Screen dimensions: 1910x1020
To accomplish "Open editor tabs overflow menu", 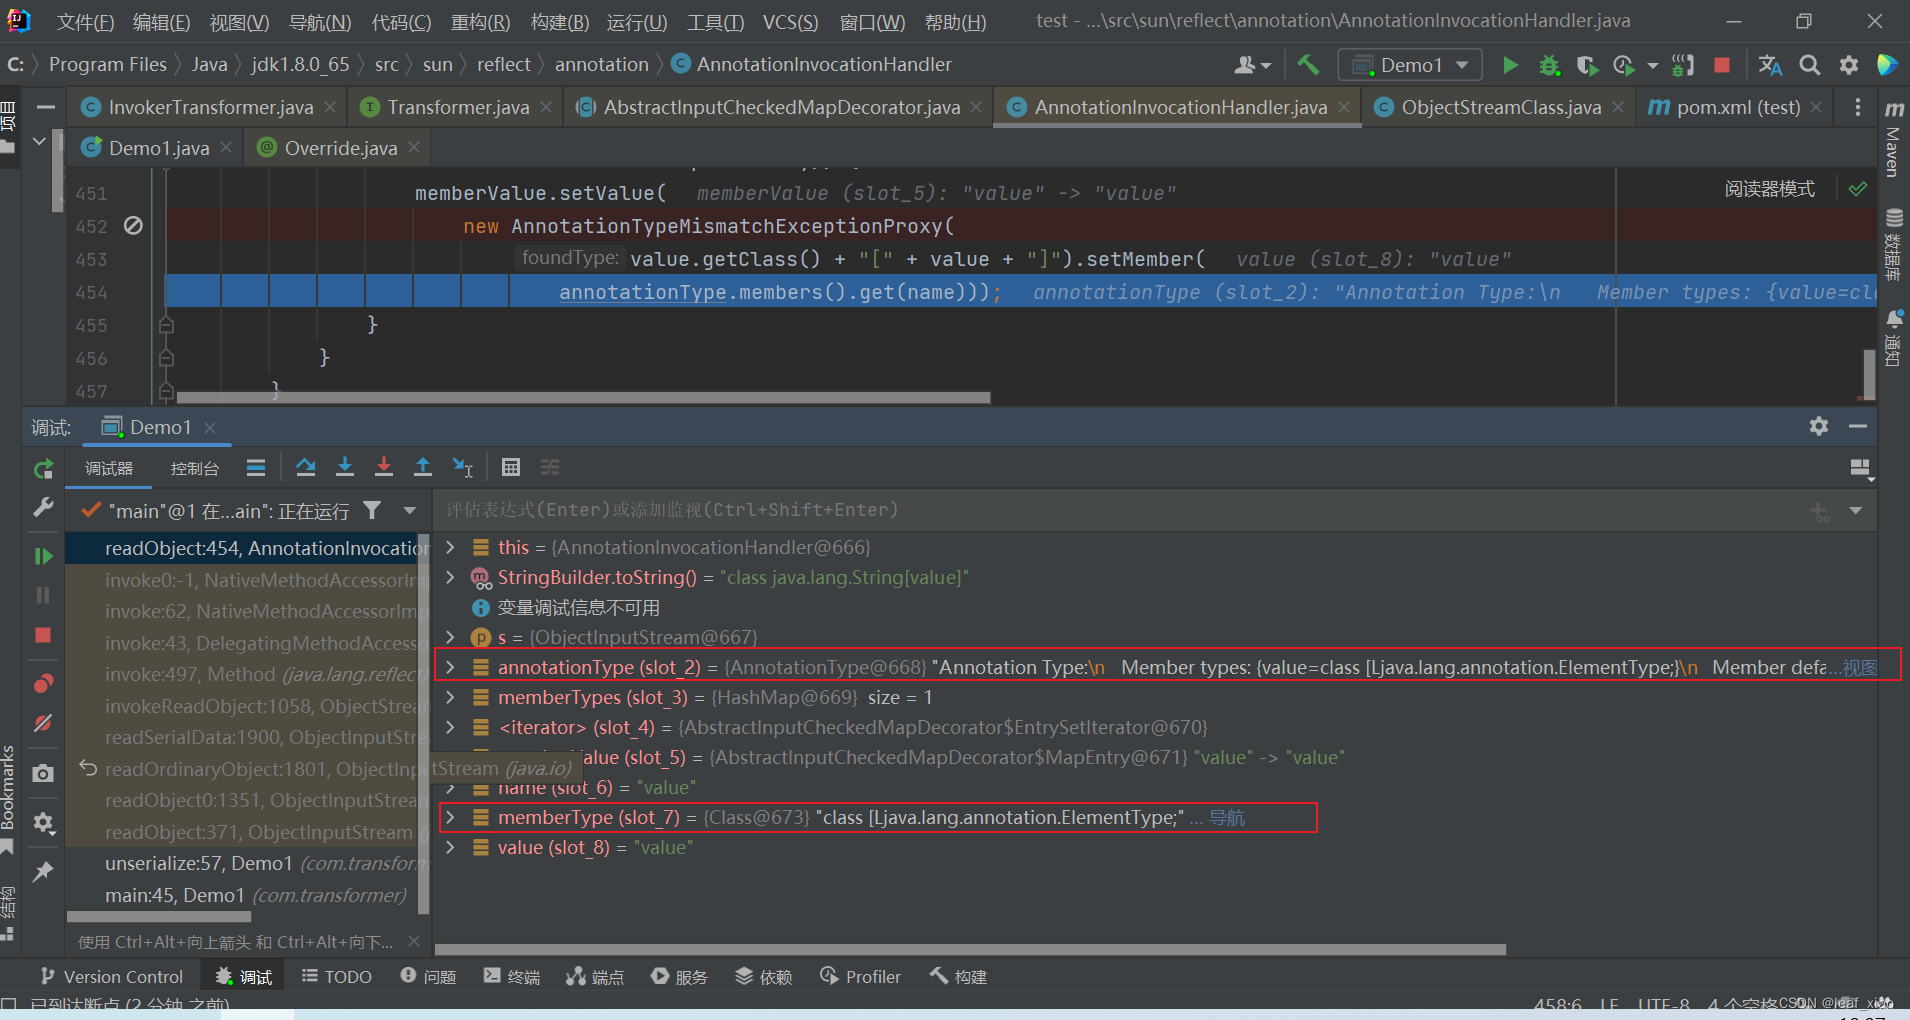I will tap(1858, 107).
